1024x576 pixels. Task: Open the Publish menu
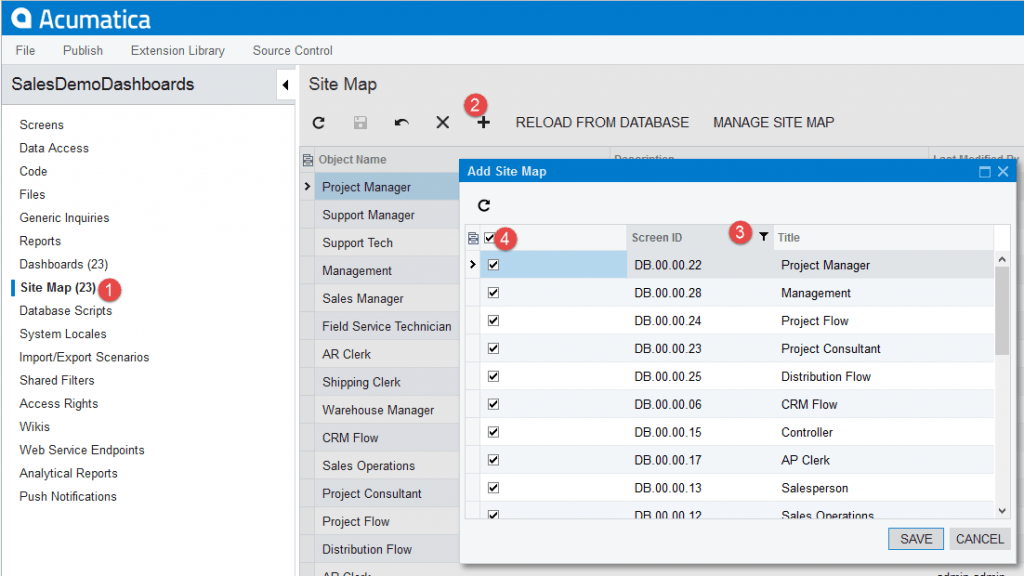83,50
